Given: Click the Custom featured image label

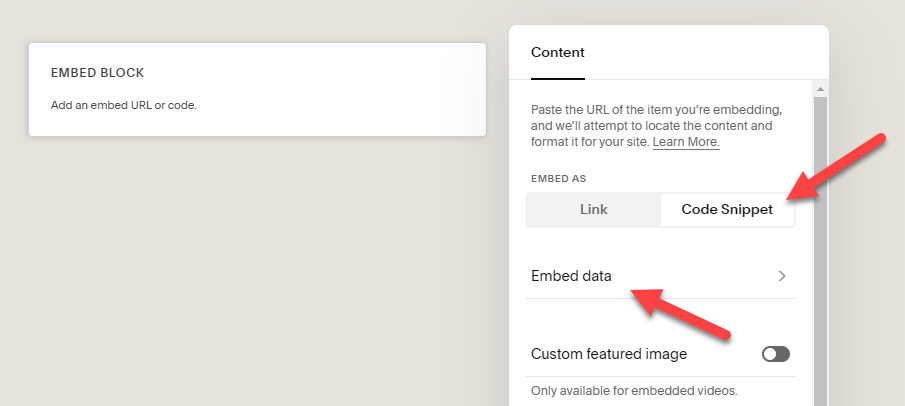Looking at the screenshot, I should pyautogui.click(x=608, y=354).
